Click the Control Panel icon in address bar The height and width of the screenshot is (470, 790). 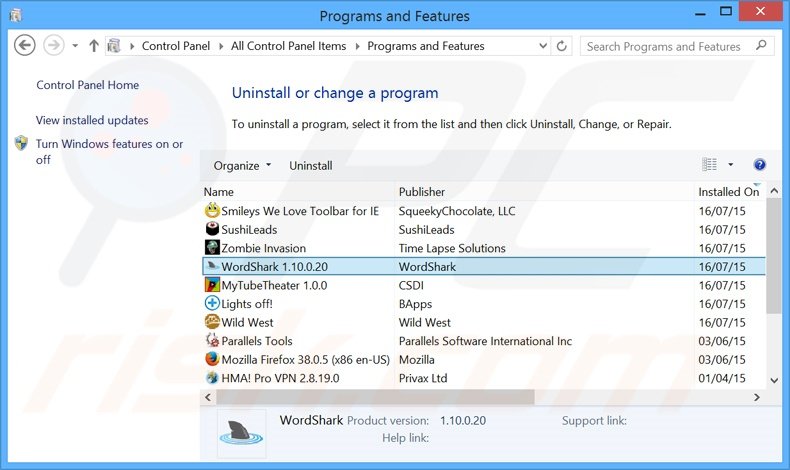point(114,46)
